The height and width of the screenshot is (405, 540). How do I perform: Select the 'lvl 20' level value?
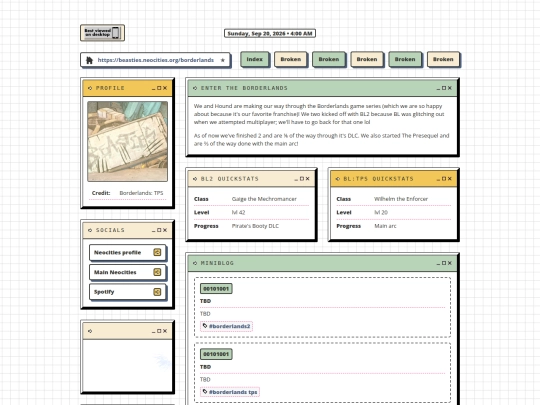click(x=381, y=212)
